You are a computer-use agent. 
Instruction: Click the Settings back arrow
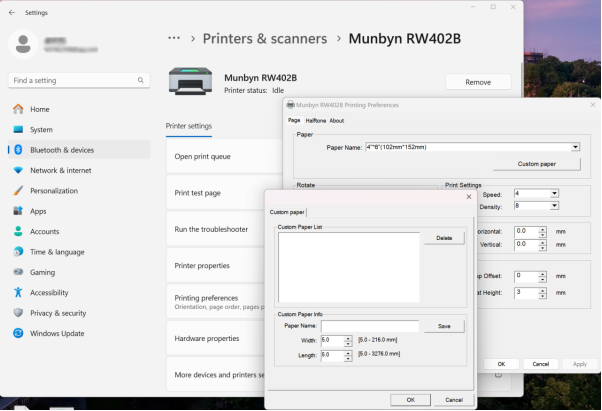(12, 13)
